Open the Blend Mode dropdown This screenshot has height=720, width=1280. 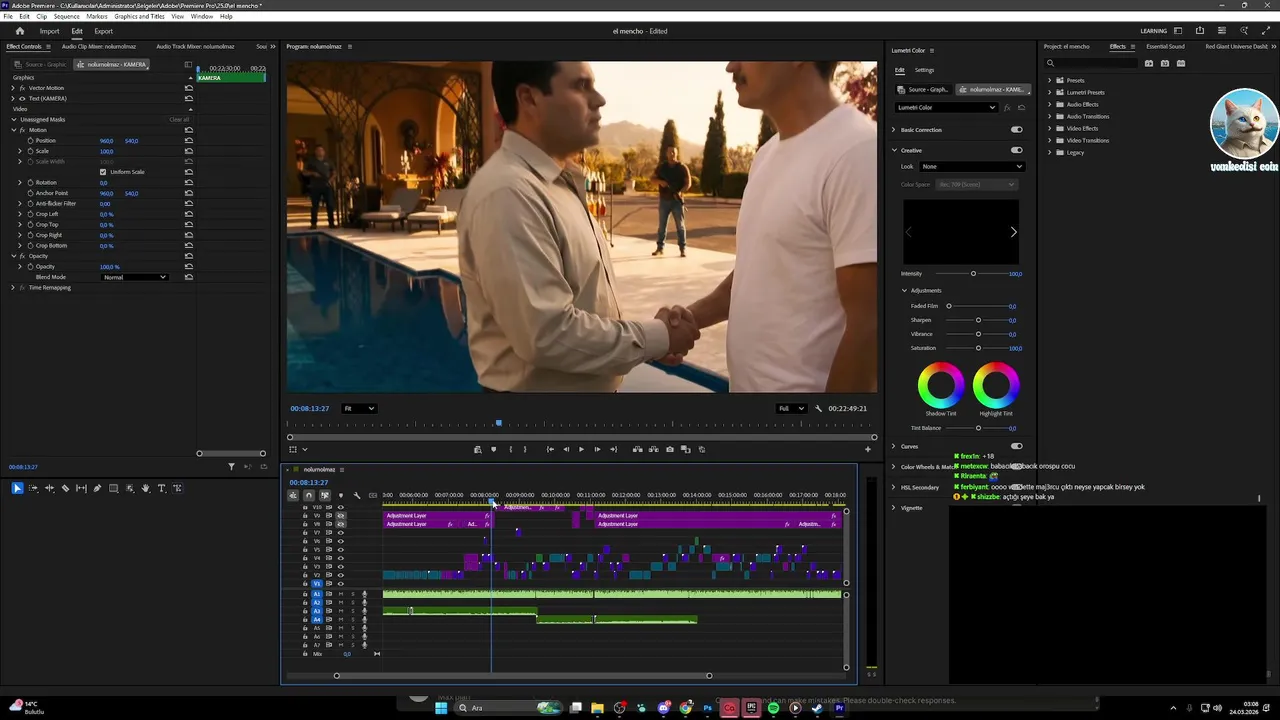[x=135, y=277]
